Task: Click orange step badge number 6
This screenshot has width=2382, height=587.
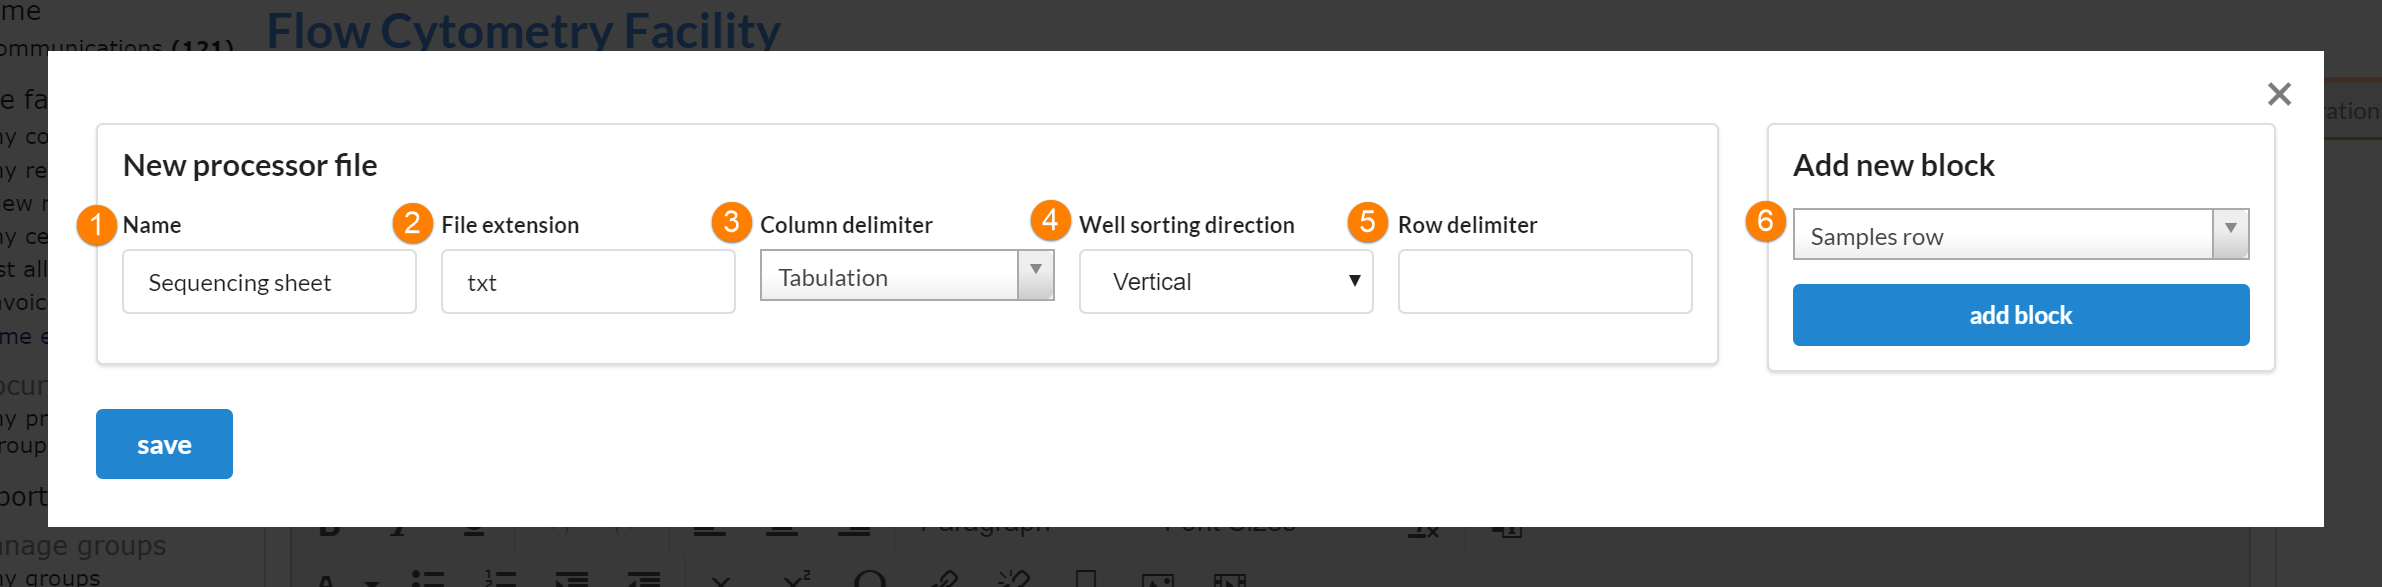Action: pos(1765,220)
